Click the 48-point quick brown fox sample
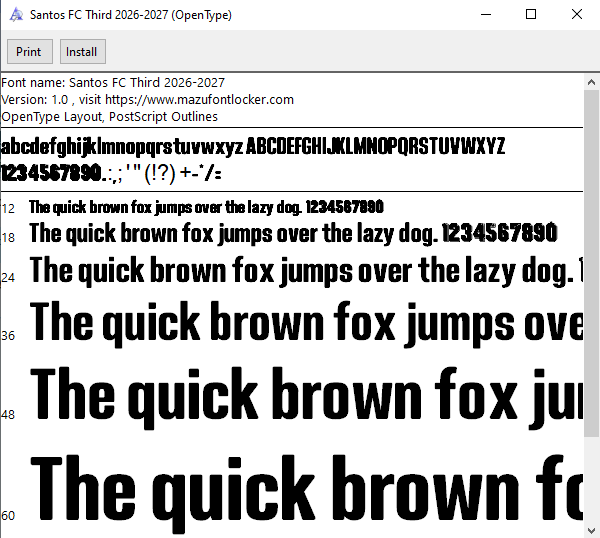 [x=306, y=398]
